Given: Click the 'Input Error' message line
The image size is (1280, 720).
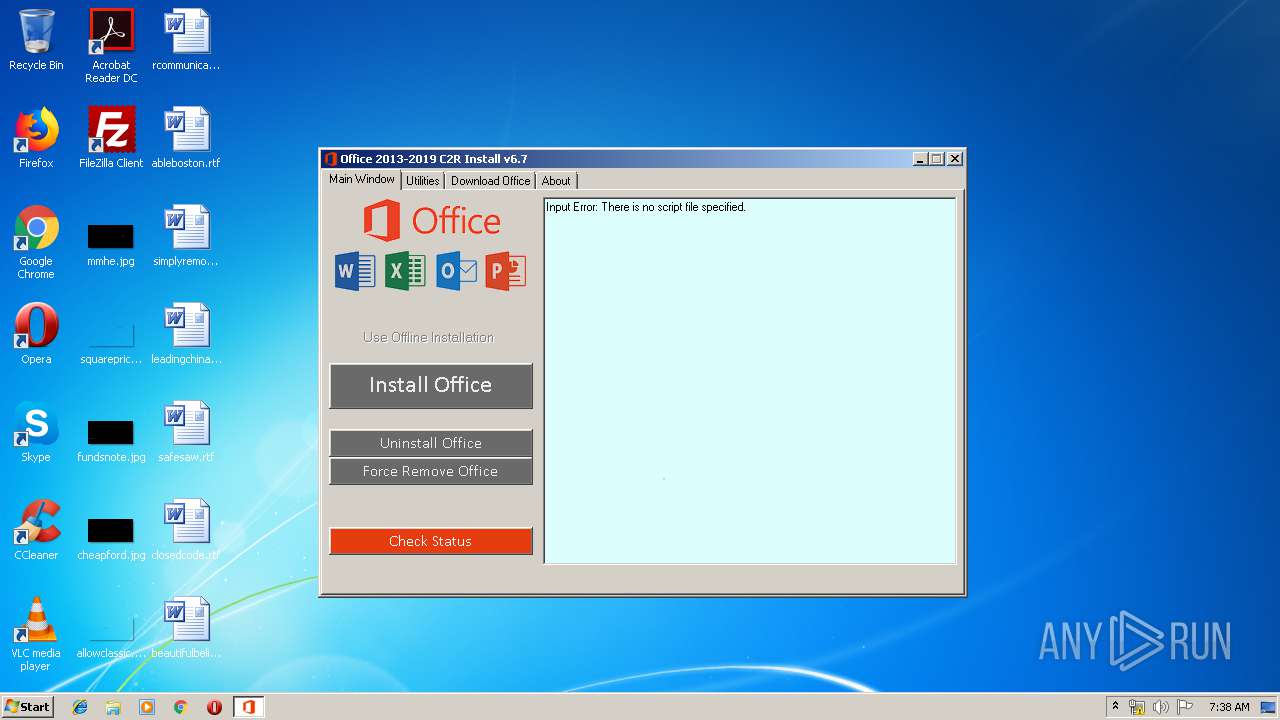Looking at the screenshot, I should click(646, 207).
